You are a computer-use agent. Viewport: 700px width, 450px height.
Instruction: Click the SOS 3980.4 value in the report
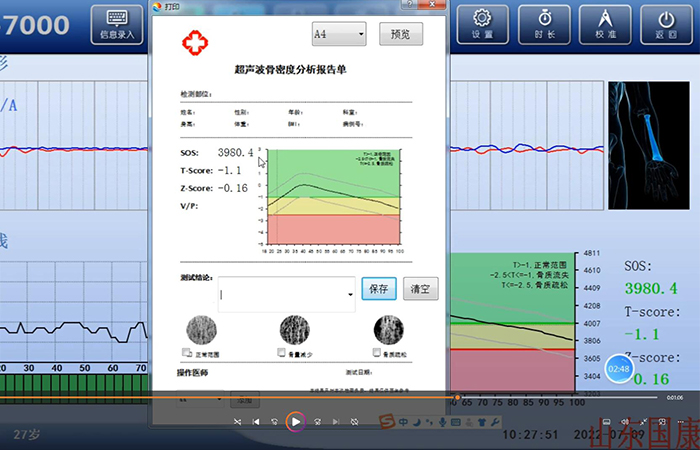(x=235, y=153)
